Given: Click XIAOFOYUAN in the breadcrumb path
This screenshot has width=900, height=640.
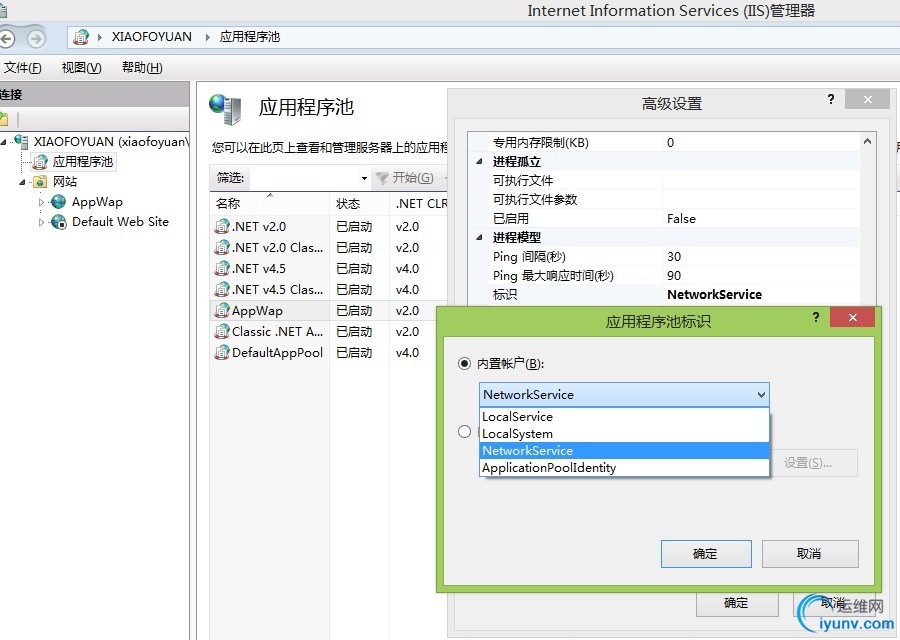Looking at the screenshot, I should tap(152, 37).
